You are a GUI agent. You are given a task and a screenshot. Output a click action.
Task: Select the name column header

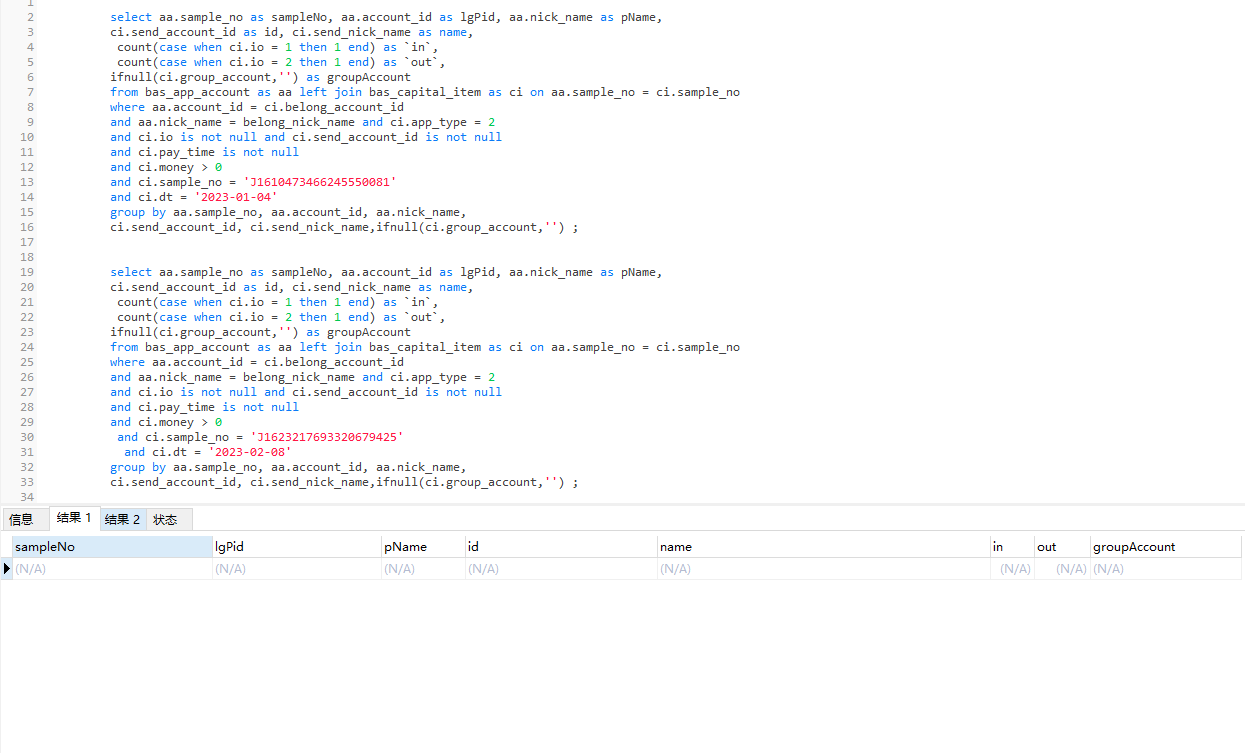822,547
